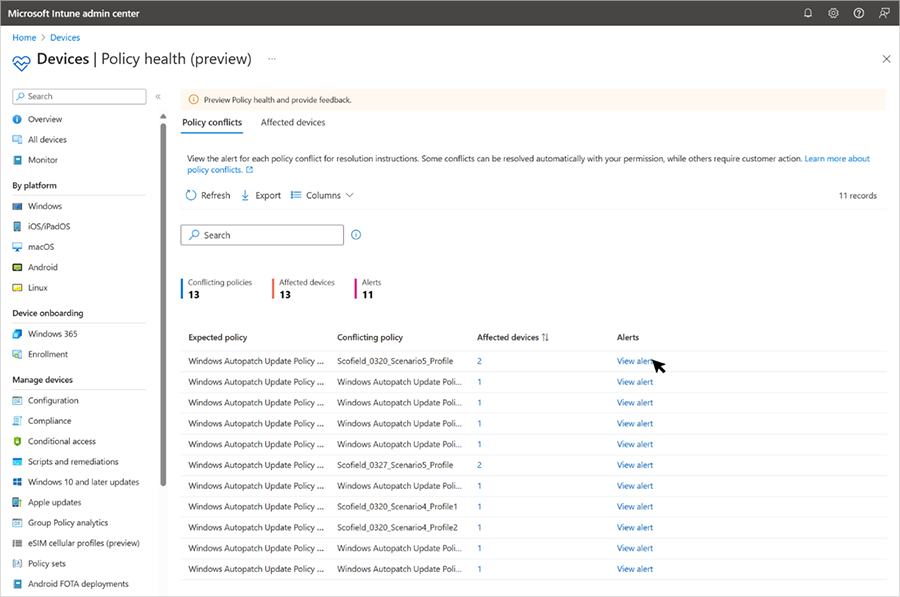Click the Linux icon
The image size is (900, 597).
[17, 288]
